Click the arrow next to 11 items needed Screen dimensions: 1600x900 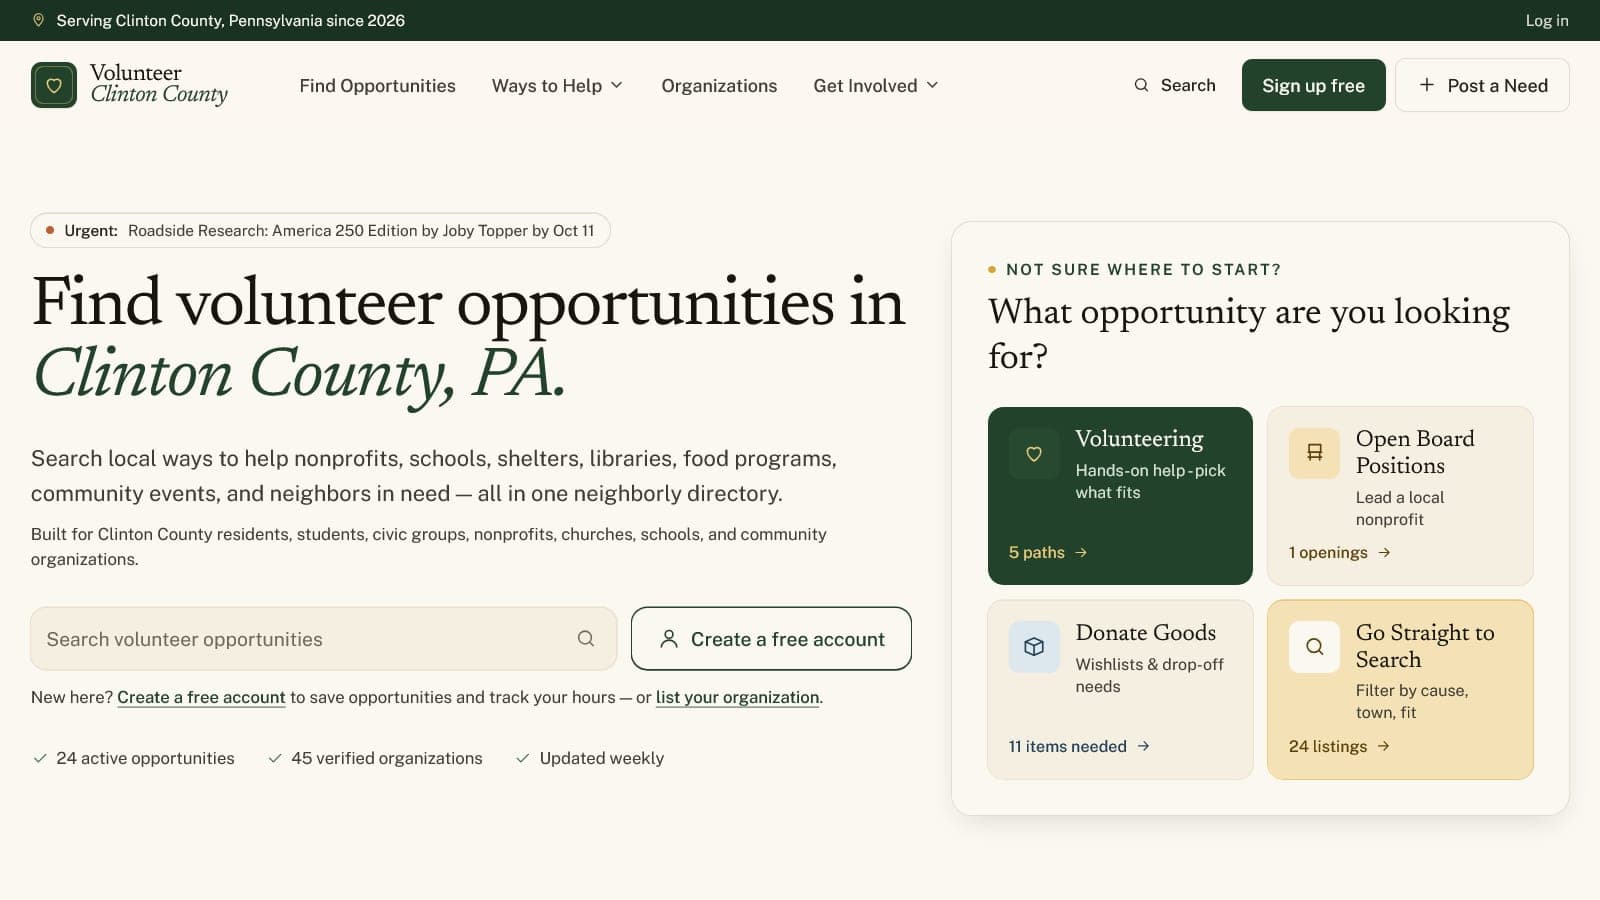point(1143,746)
